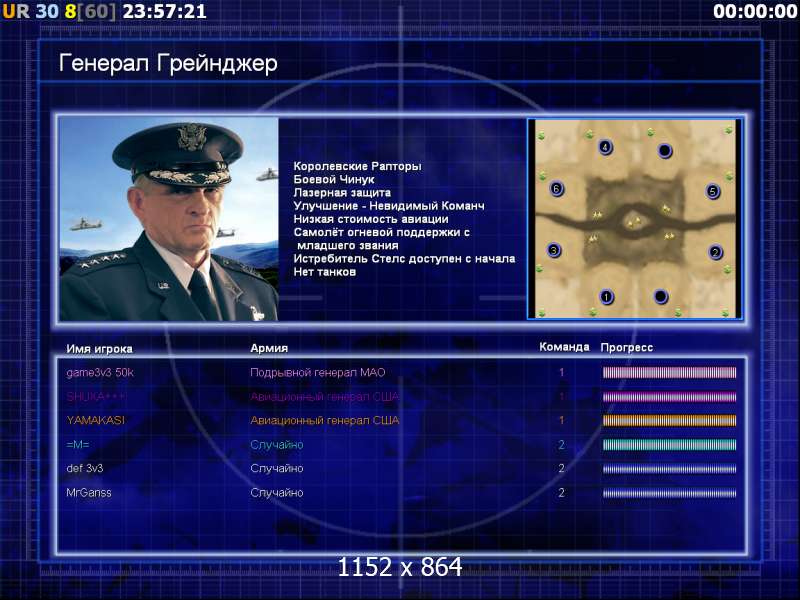The image size is (800, 600).
Task: Click YAMAKASI's army 'Авиационный генерал США'
Action: click(x=324, y=420)
